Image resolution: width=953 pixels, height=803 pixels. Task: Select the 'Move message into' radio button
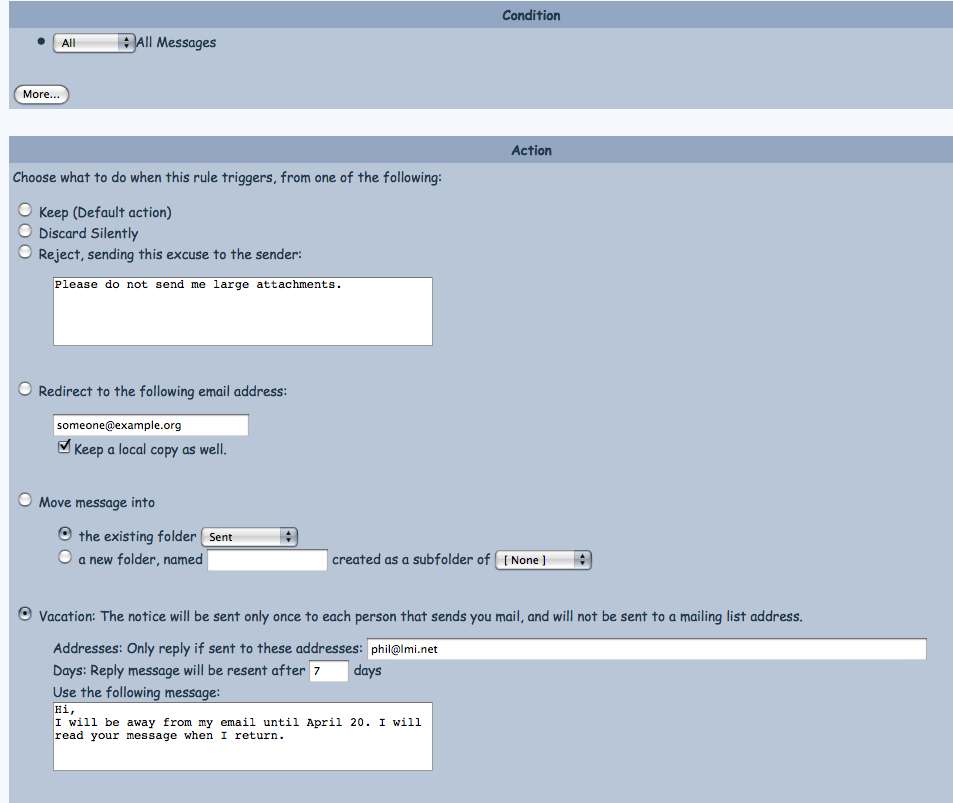tap(25, 500)
